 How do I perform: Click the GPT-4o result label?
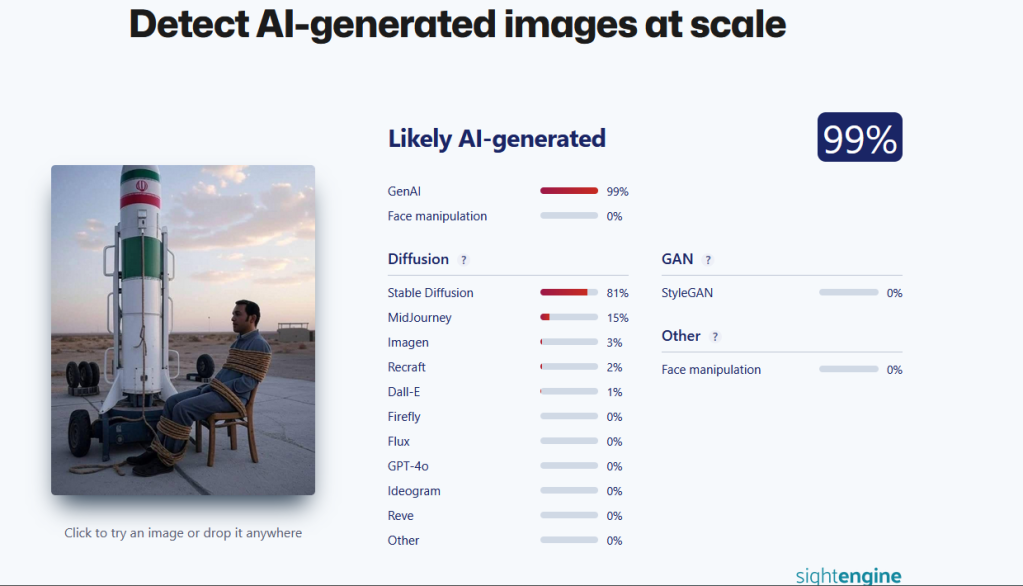coord(408,466)
